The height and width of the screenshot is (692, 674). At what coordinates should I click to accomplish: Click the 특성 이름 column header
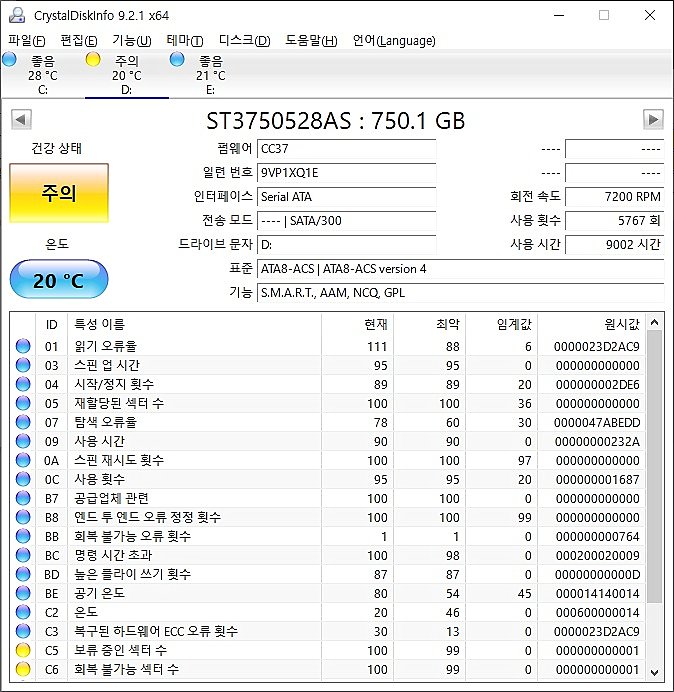point(194,324)
